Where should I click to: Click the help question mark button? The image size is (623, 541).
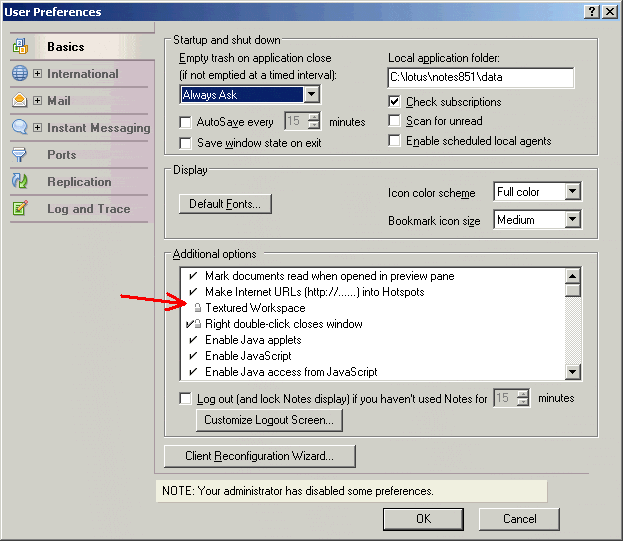tap(588, 11)
